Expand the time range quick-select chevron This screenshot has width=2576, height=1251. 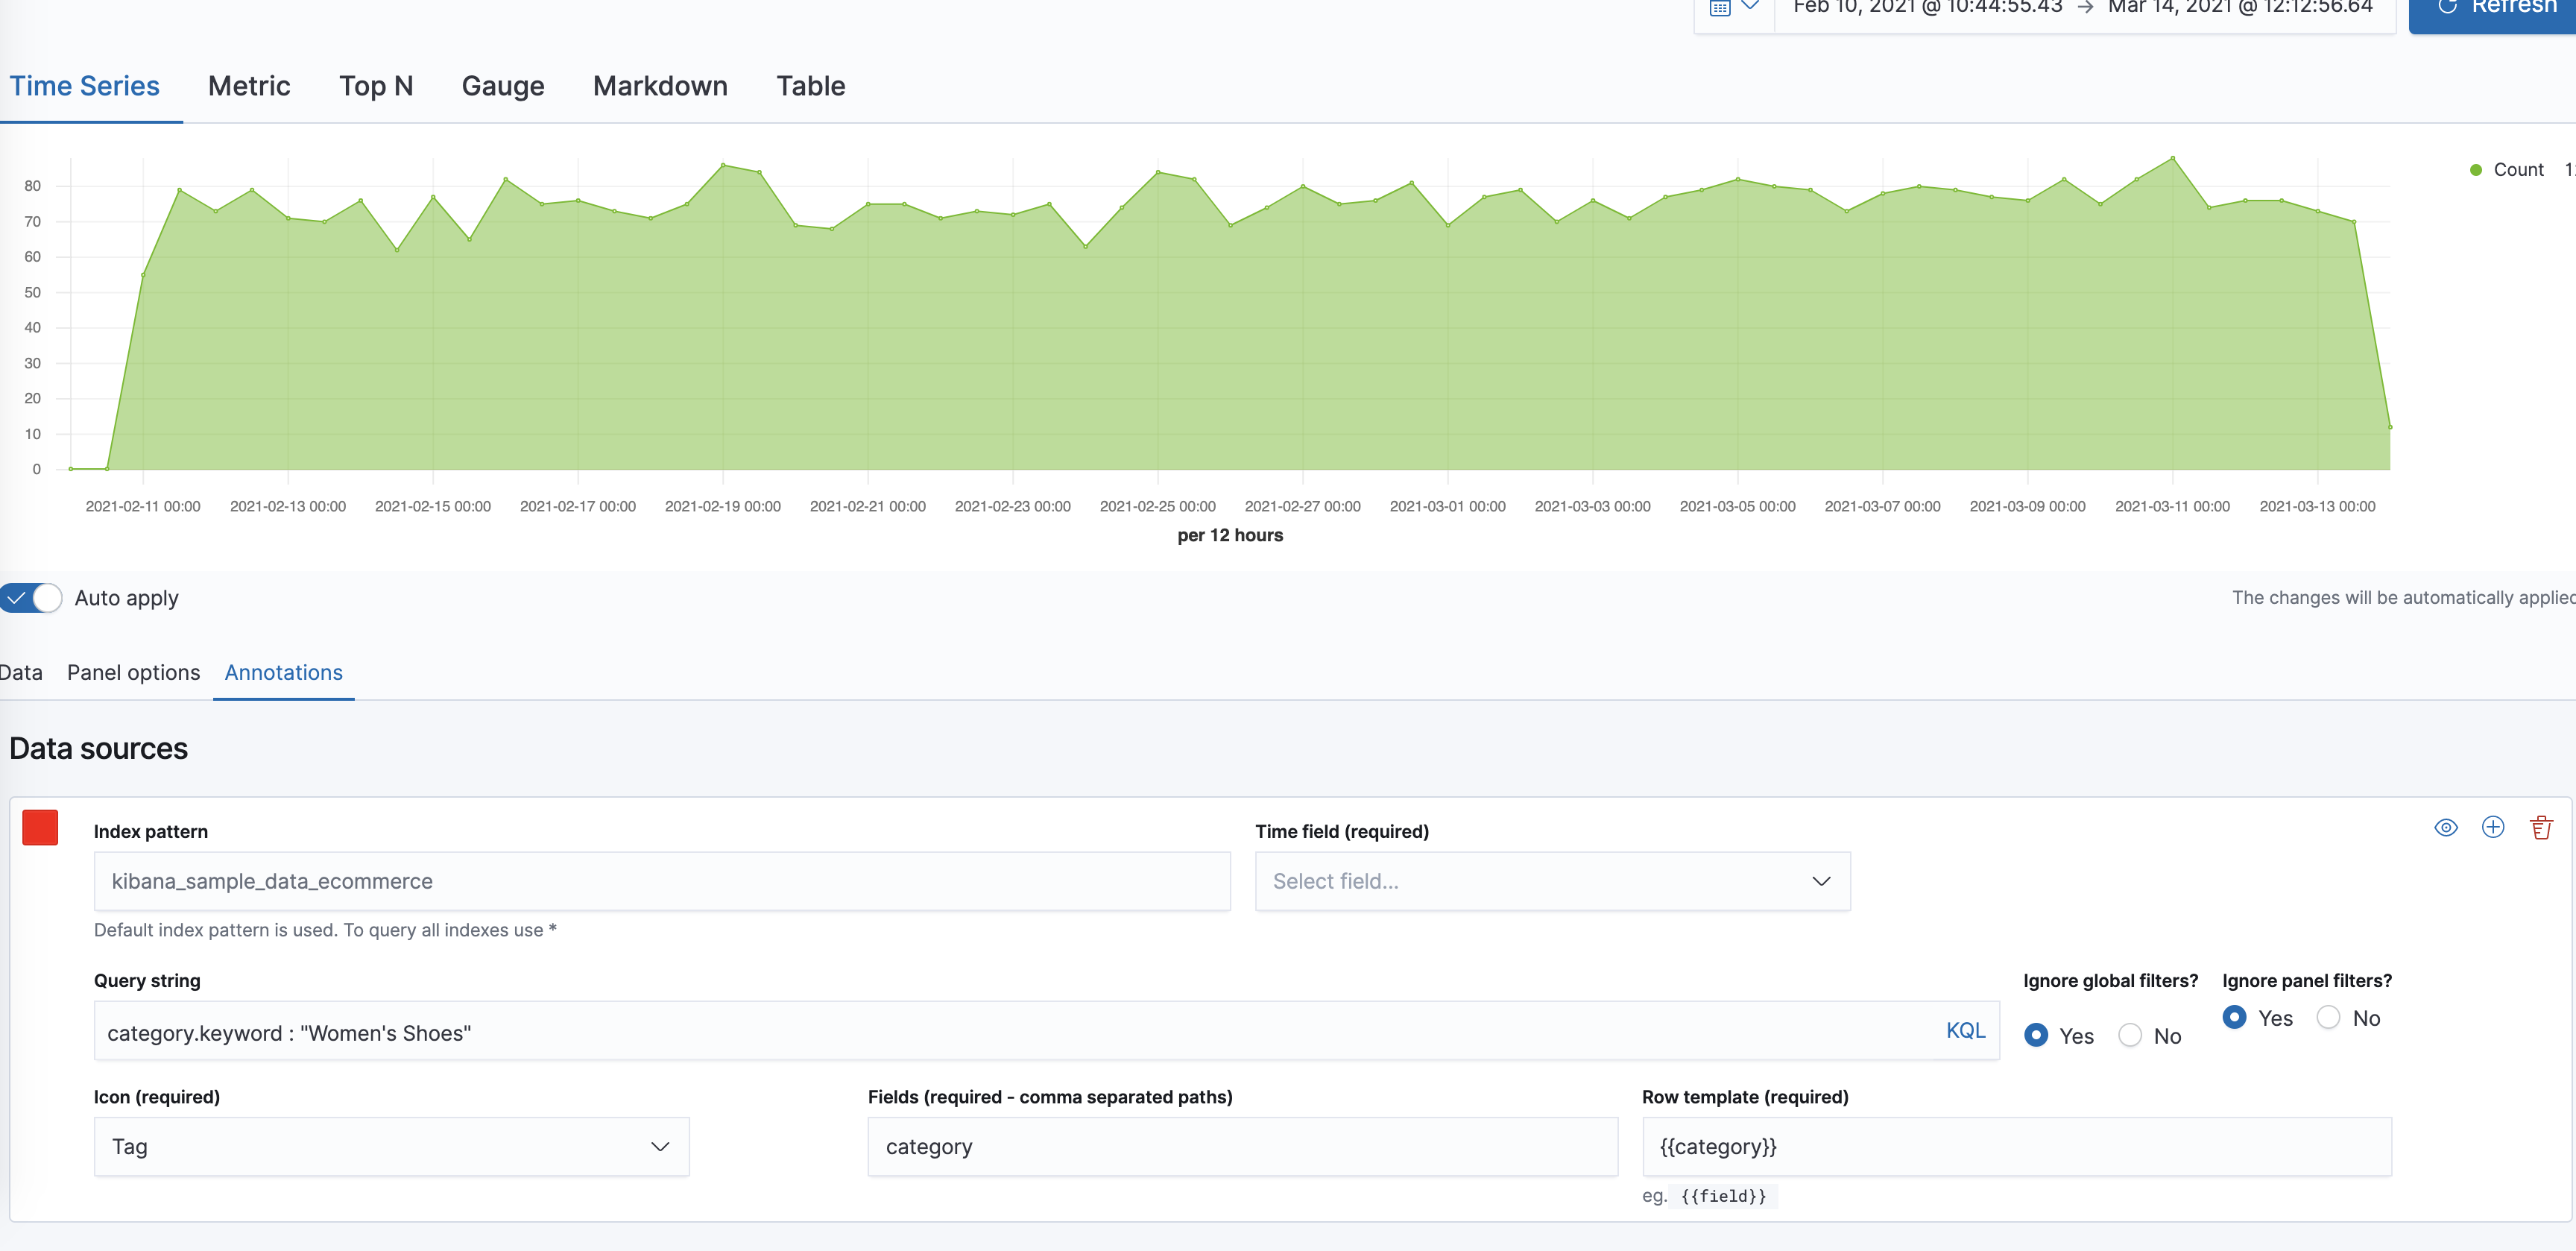(1752, 6)
